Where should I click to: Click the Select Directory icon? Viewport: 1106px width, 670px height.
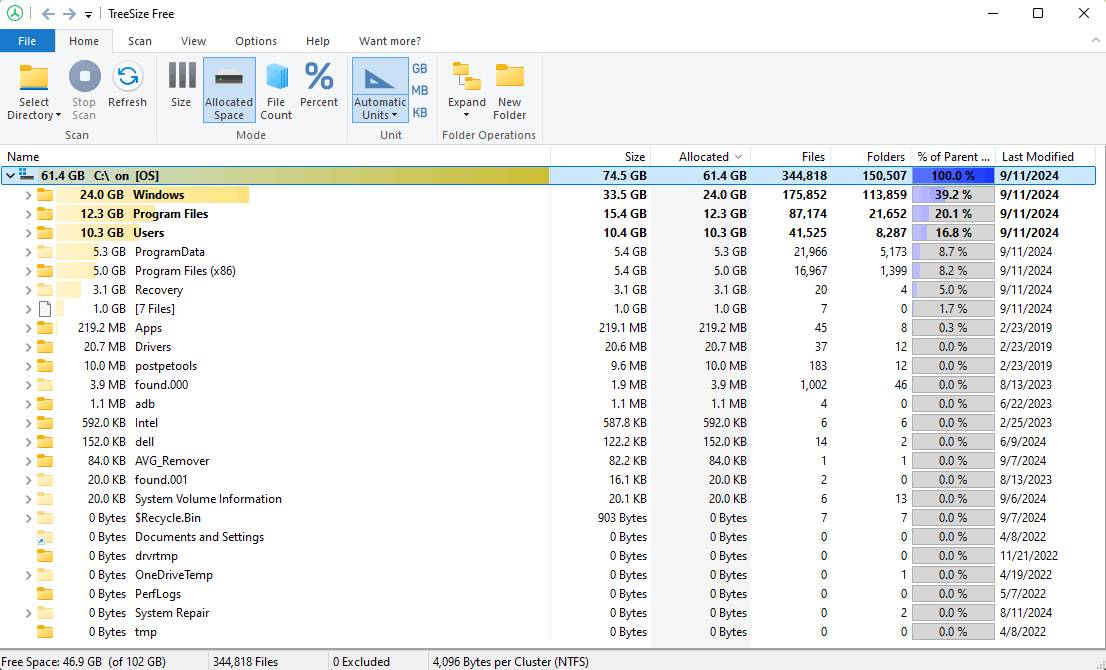click(34, 78)
